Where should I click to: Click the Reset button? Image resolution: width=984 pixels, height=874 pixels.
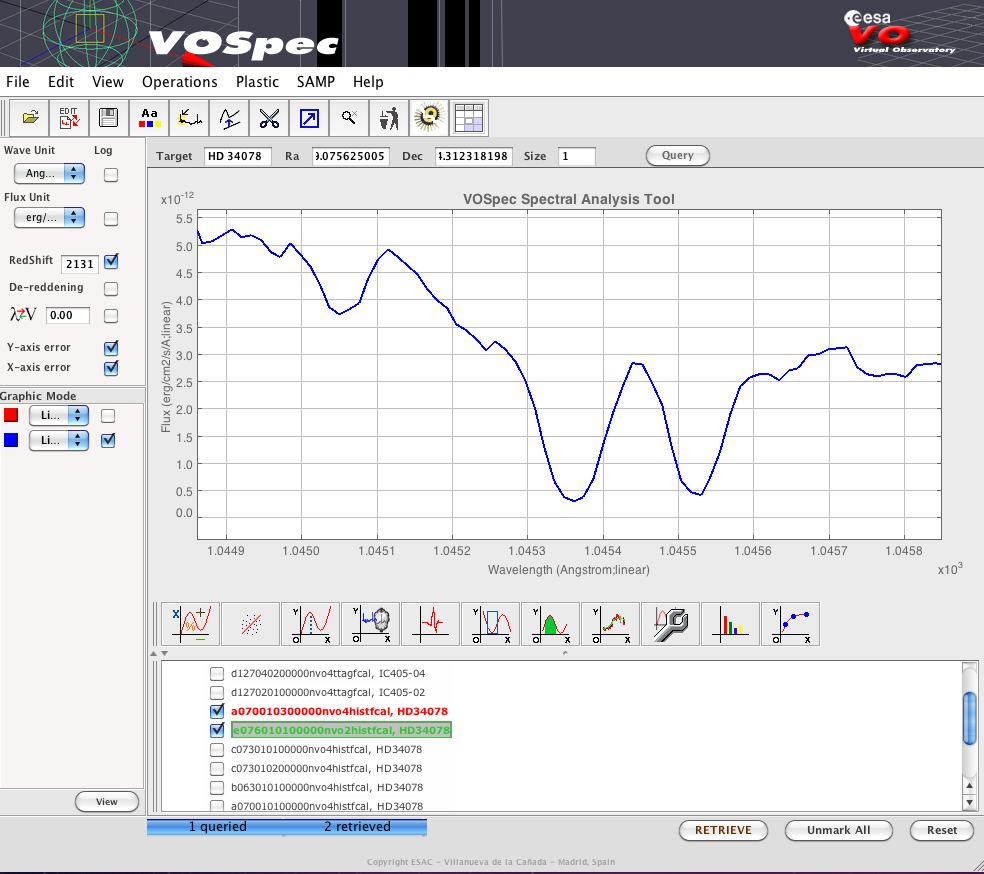click(x=942, y=830)
